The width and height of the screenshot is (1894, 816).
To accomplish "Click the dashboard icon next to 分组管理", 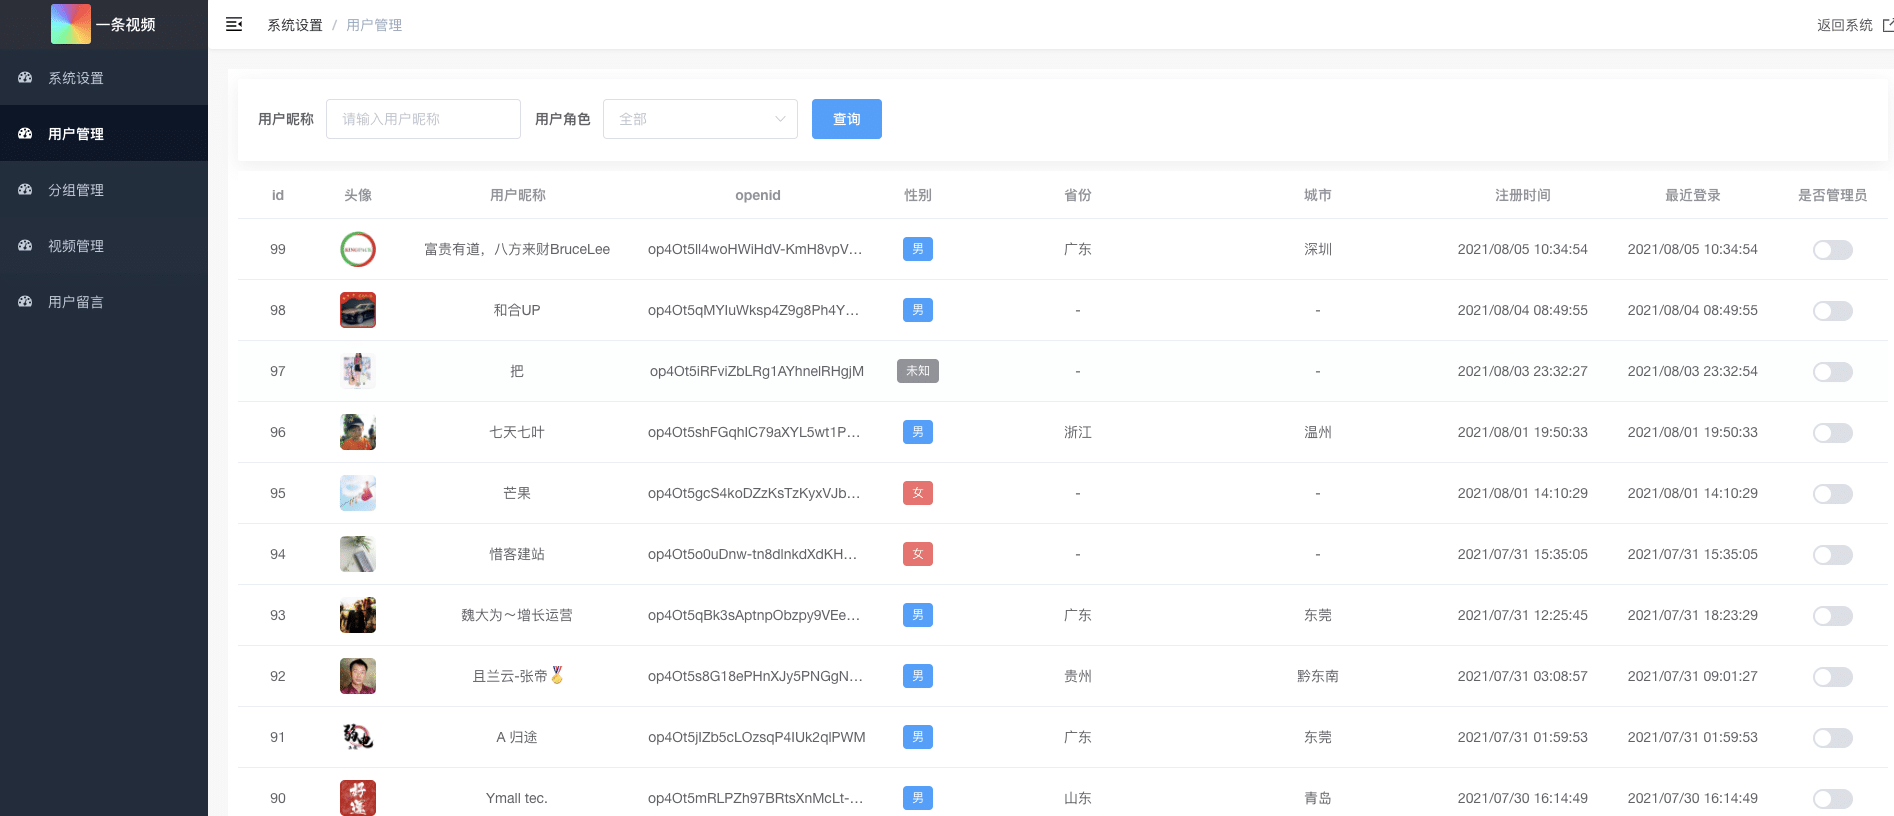I will tap(25, 189).
